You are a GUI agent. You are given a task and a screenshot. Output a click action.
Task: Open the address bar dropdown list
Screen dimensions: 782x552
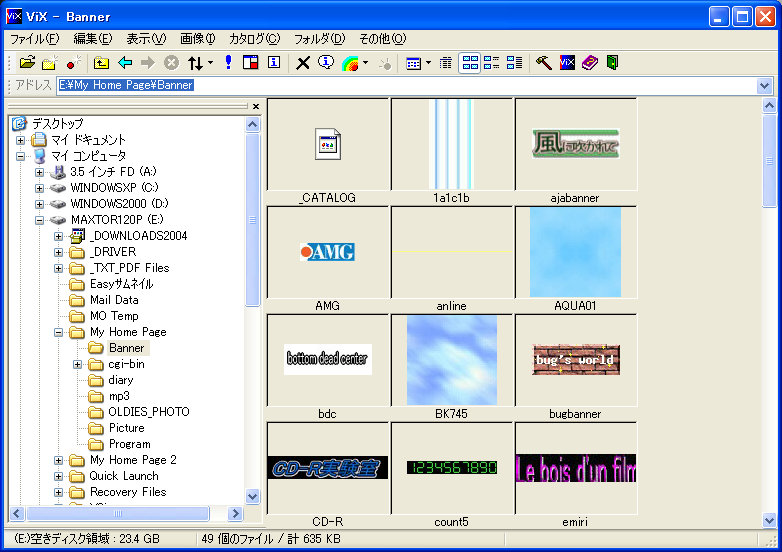click(x=765, y=86)
